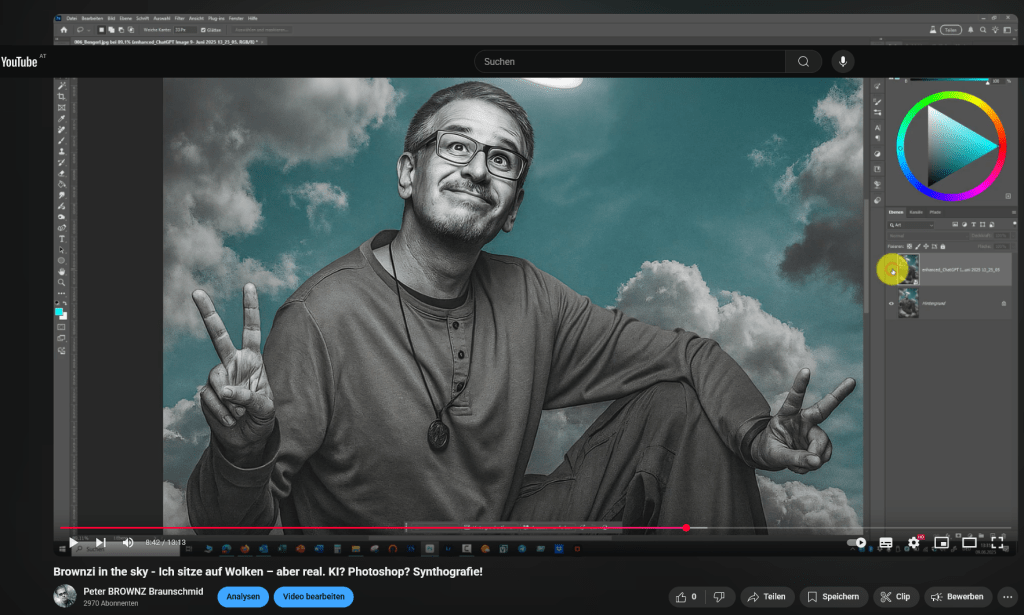Click the Suchen search field

coord(630,62)
